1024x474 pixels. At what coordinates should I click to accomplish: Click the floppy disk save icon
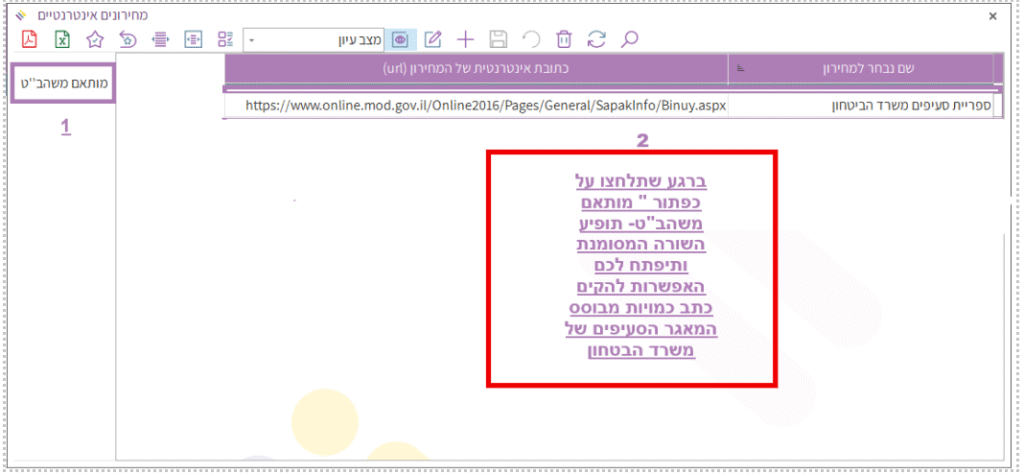(x=498, y=40)
